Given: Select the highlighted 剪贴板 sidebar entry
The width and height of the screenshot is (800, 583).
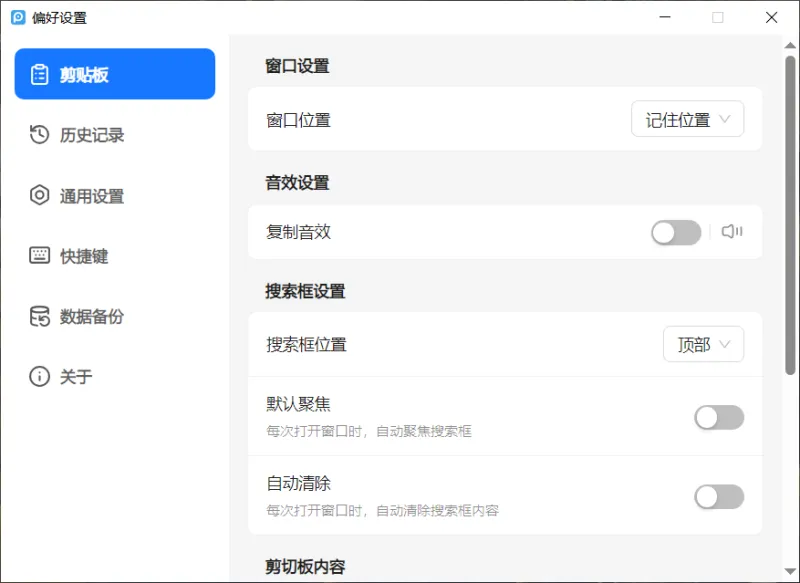Looking at the screenshot, I should click(x=114, y=73).
